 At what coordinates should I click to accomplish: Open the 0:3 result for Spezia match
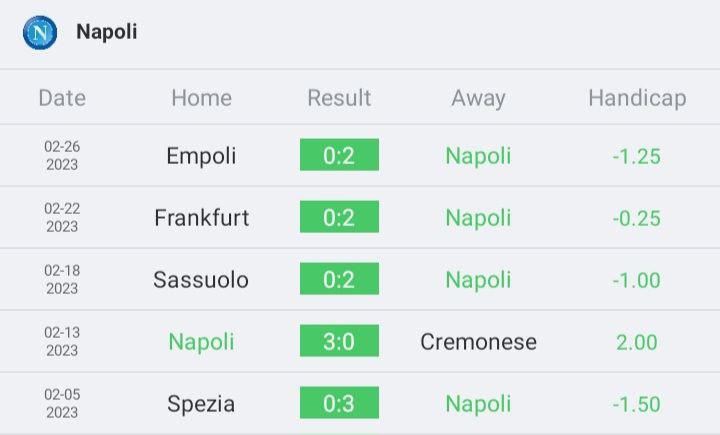pyautogui.click(x=339, y=403)
